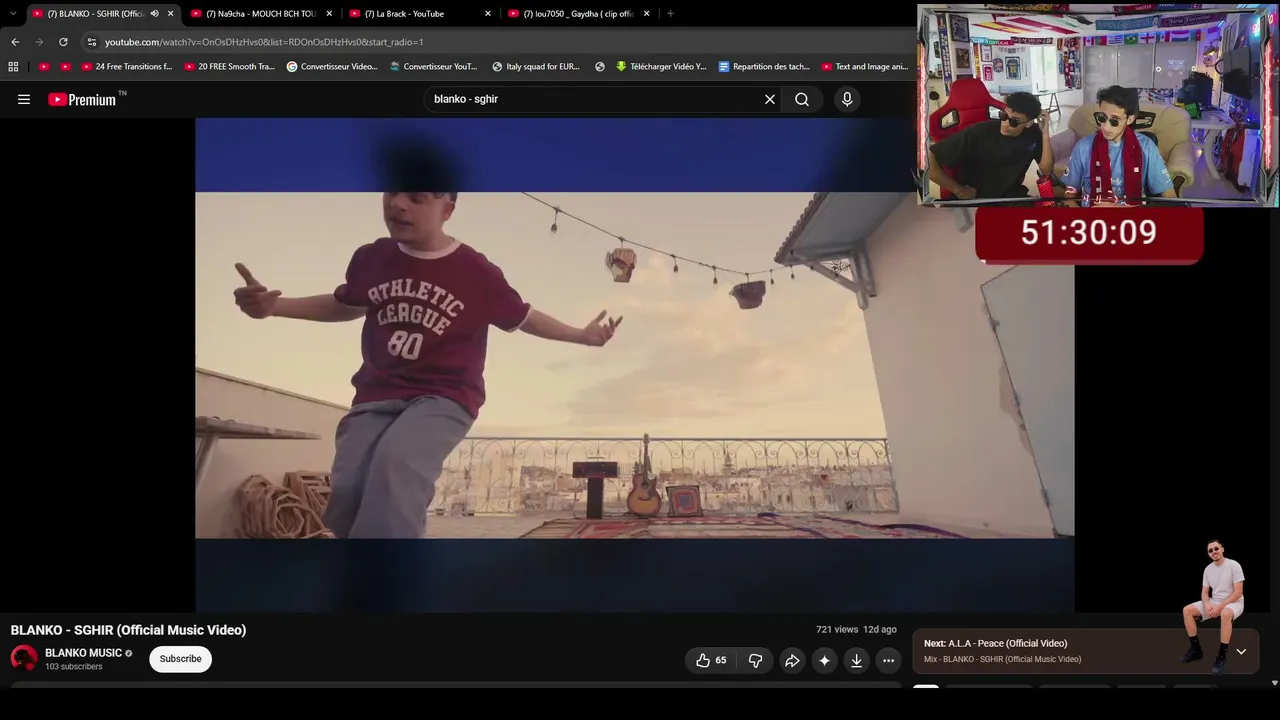Open the Convertisseur YouT... bookmark
Screen dimensions: 1280x720
click(x=434, y=67)
